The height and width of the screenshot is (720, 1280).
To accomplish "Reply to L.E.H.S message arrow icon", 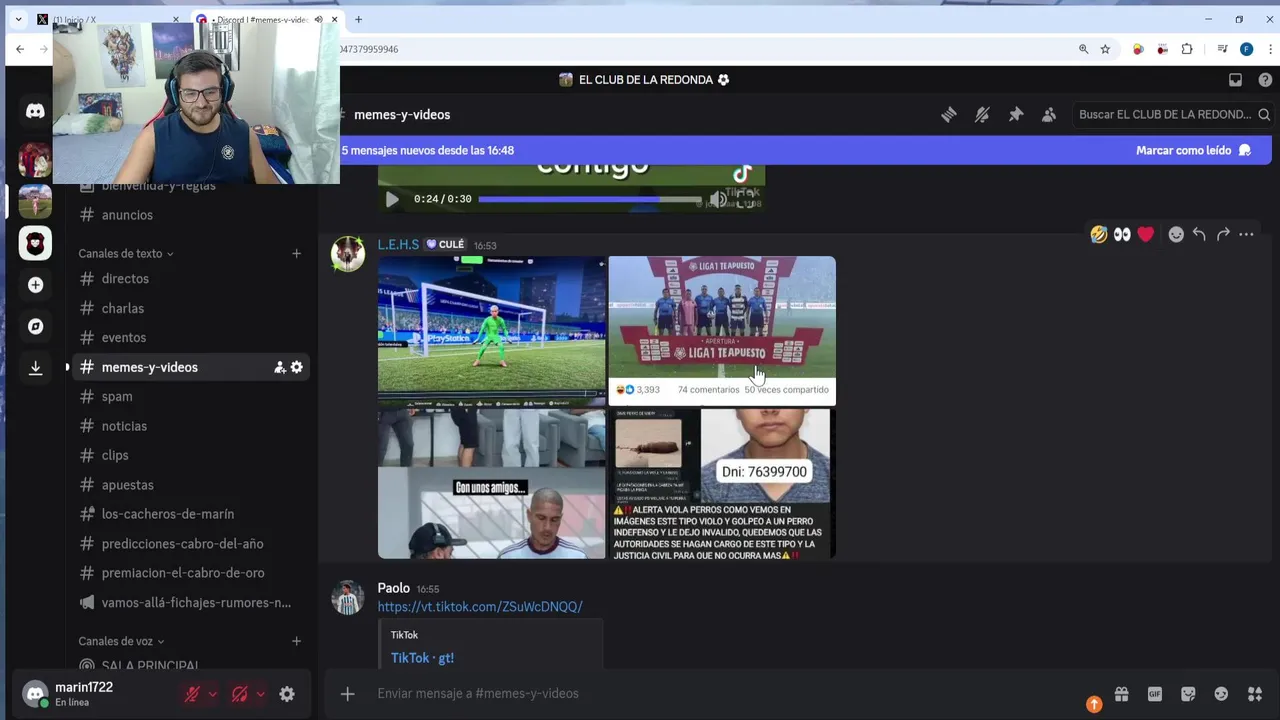I will point(1199,234).
